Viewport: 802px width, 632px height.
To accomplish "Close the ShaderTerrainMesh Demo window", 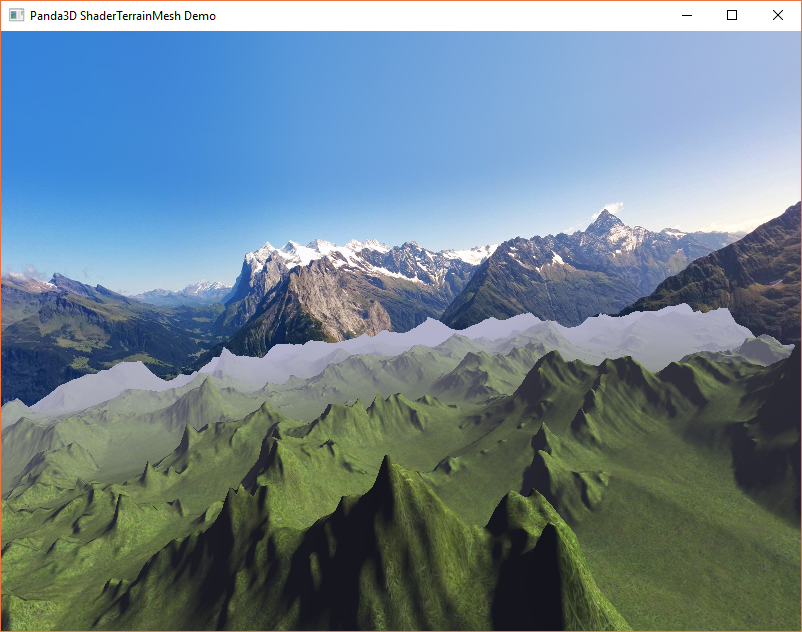I will (778, 16).
